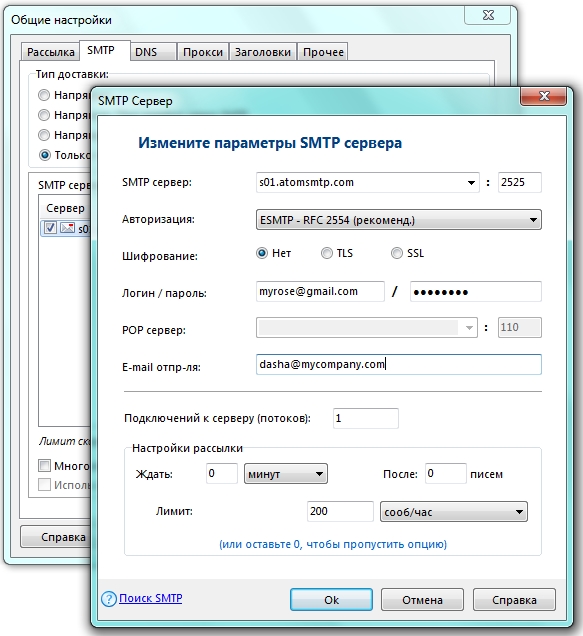Open the Поиск SMTP link
The height and width of the screenshot is (636, 583).
point(151,598)
